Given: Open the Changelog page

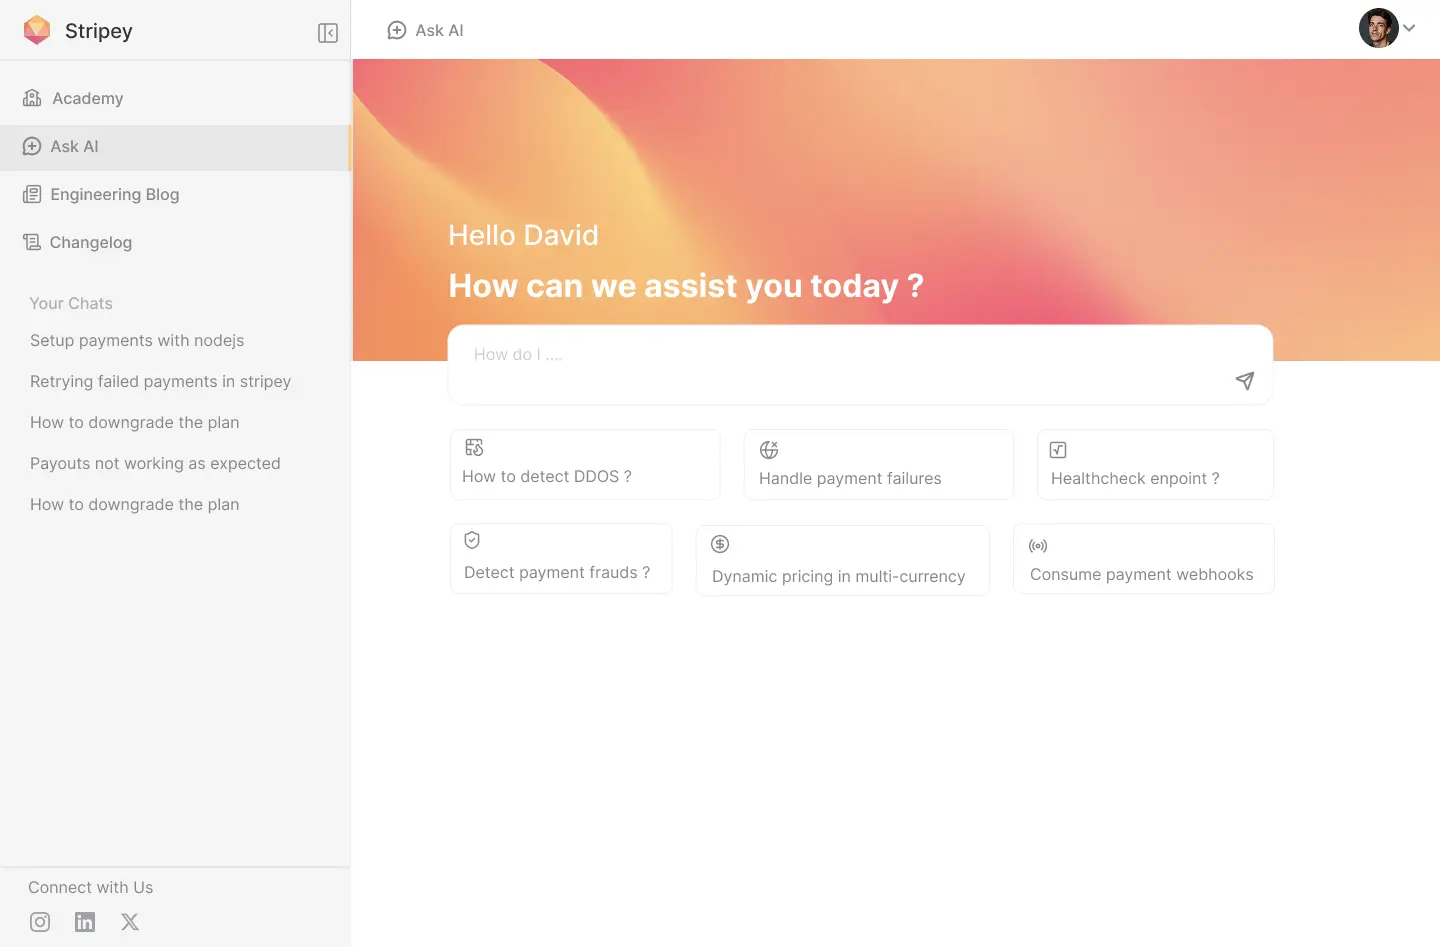Looking at the screenshot, I should [176, 242].
